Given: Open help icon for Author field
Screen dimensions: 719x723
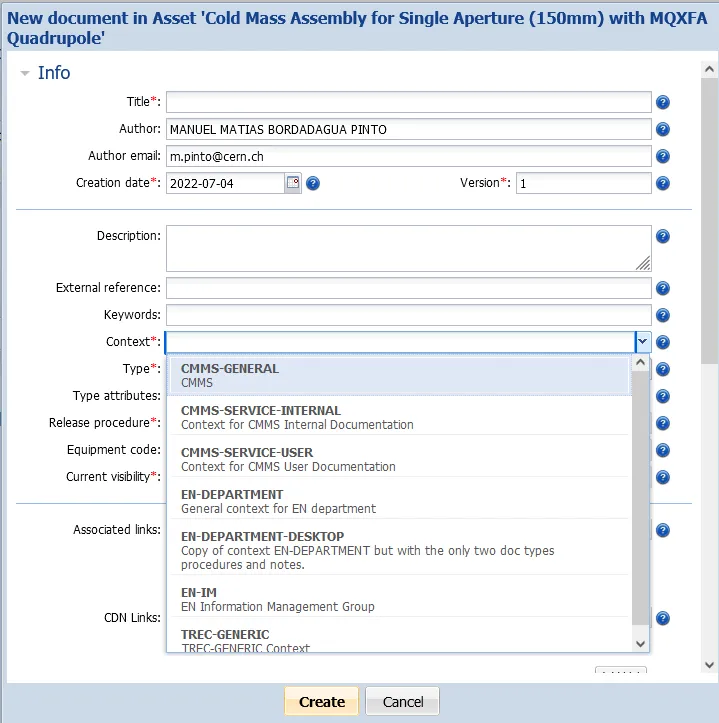Looking at the screenshot, I should pyautogui.click(x=662, y=129).
